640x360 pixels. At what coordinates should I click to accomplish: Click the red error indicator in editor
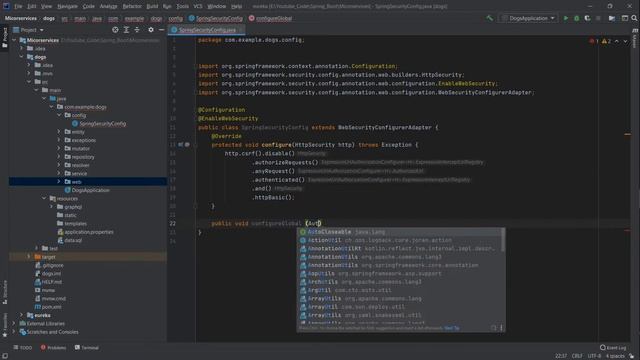click(x=594, y=41)
